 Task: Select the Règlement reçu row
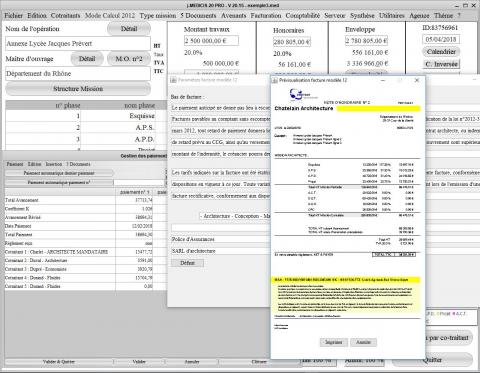tap(79, 243)
